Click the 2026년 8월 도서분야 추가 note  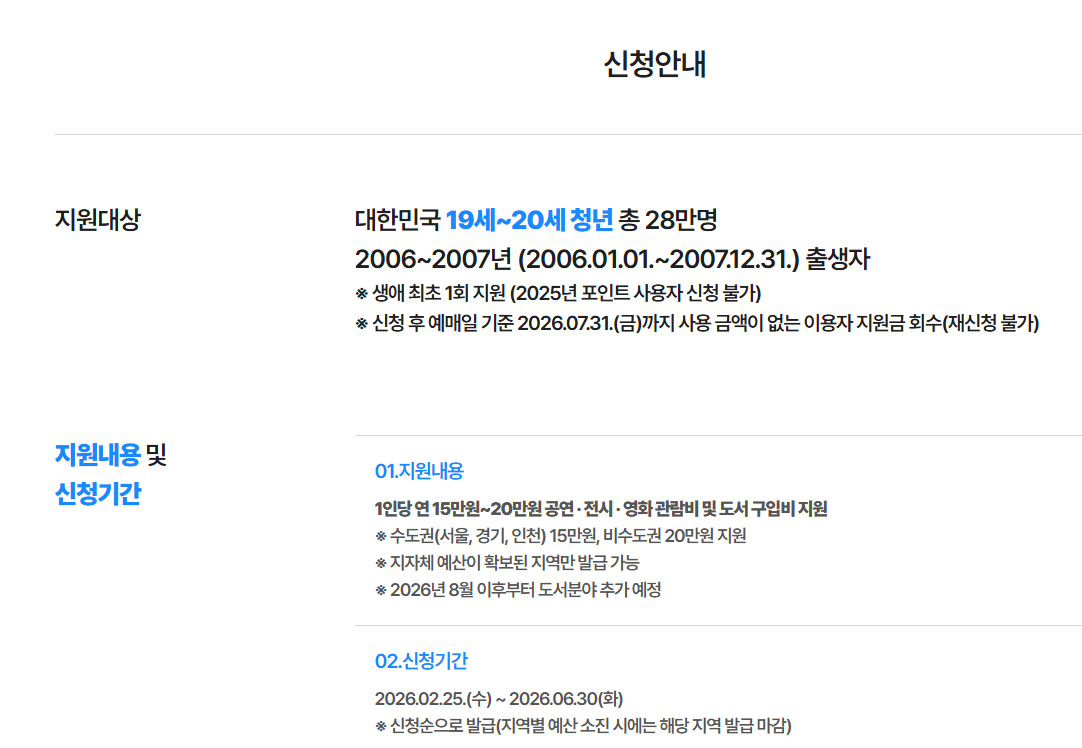[518, 590]
